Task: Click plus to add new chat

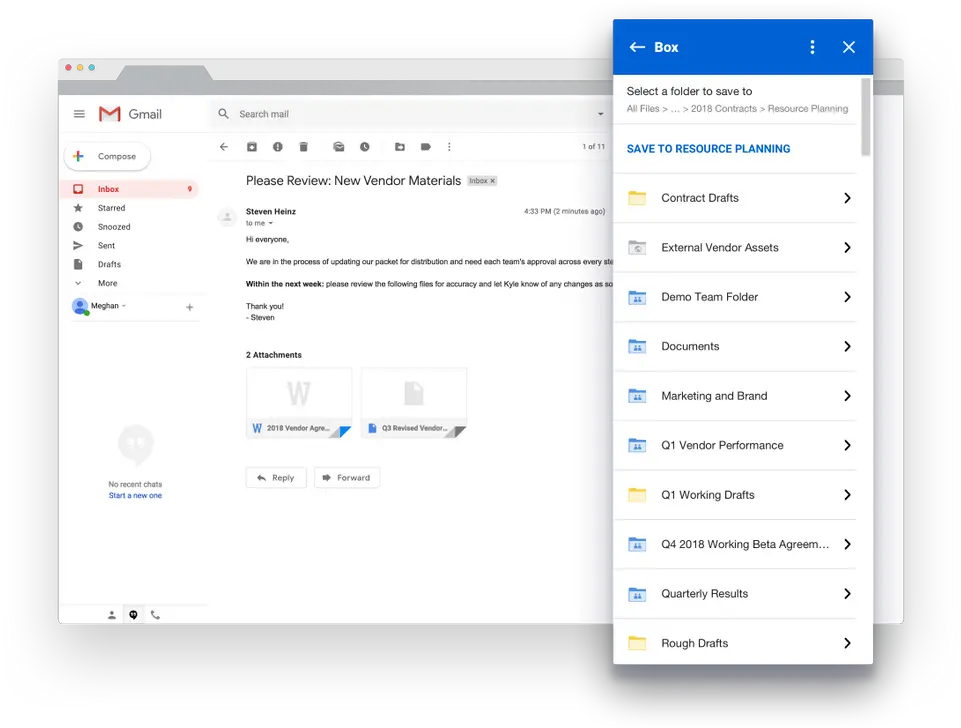Action: (189, 308)
